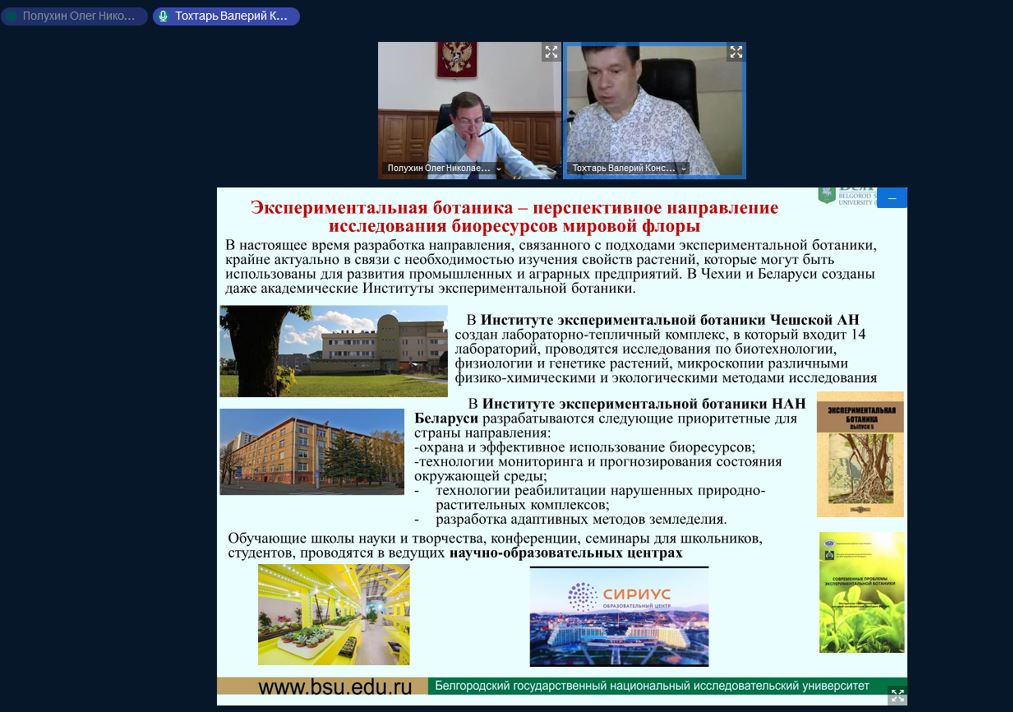This screenshot has height=712, width=1013.
Task: Click the www.bsu.edu.ru link on slide
Action: [335, 687]
